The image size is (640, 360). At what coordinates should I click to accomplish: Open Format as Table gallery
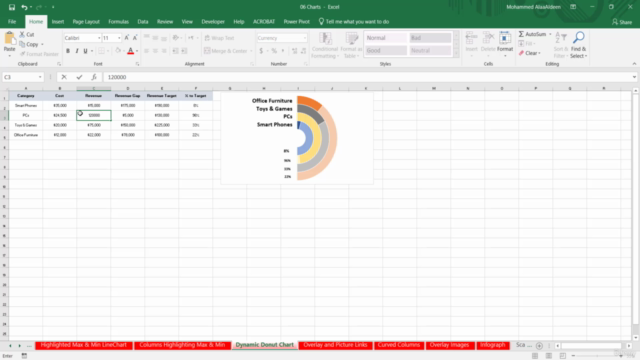click(352, 45)
